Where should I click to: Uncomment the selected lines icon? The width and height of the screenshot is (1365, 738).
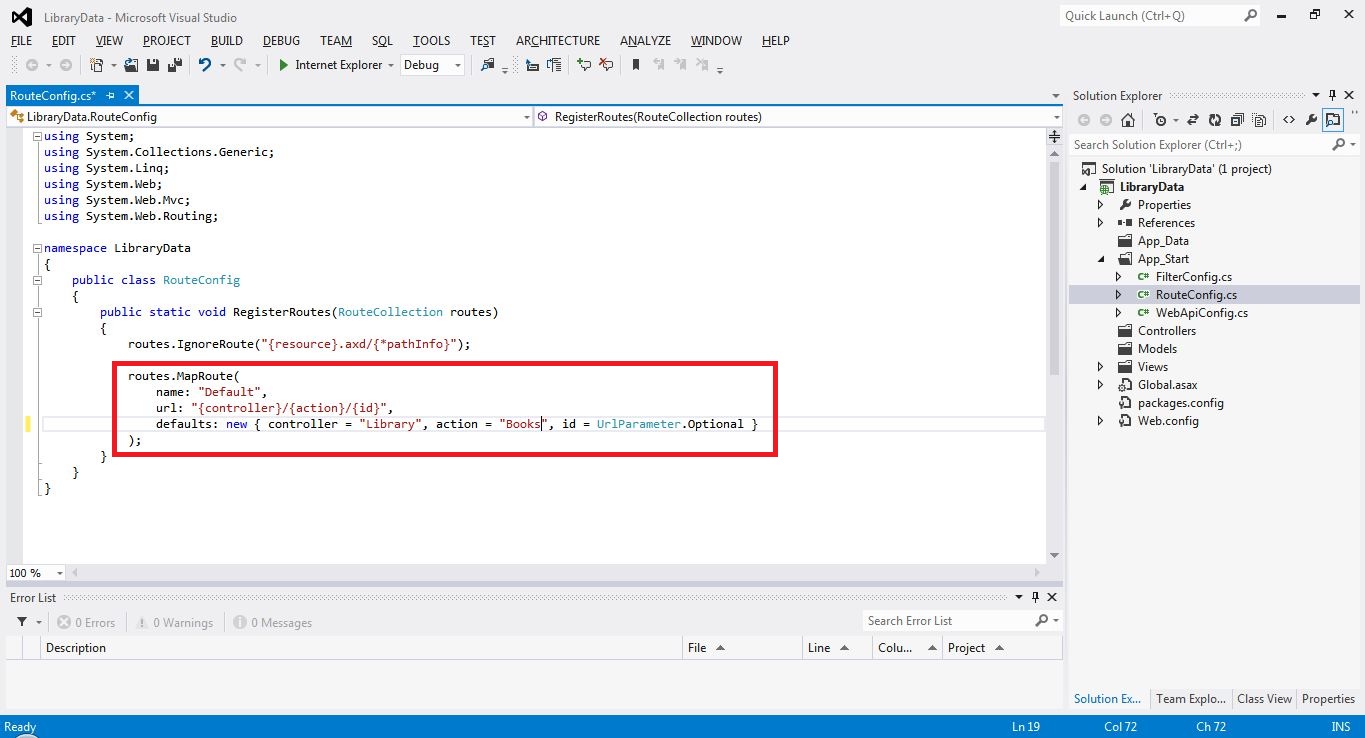click(606, 65)
